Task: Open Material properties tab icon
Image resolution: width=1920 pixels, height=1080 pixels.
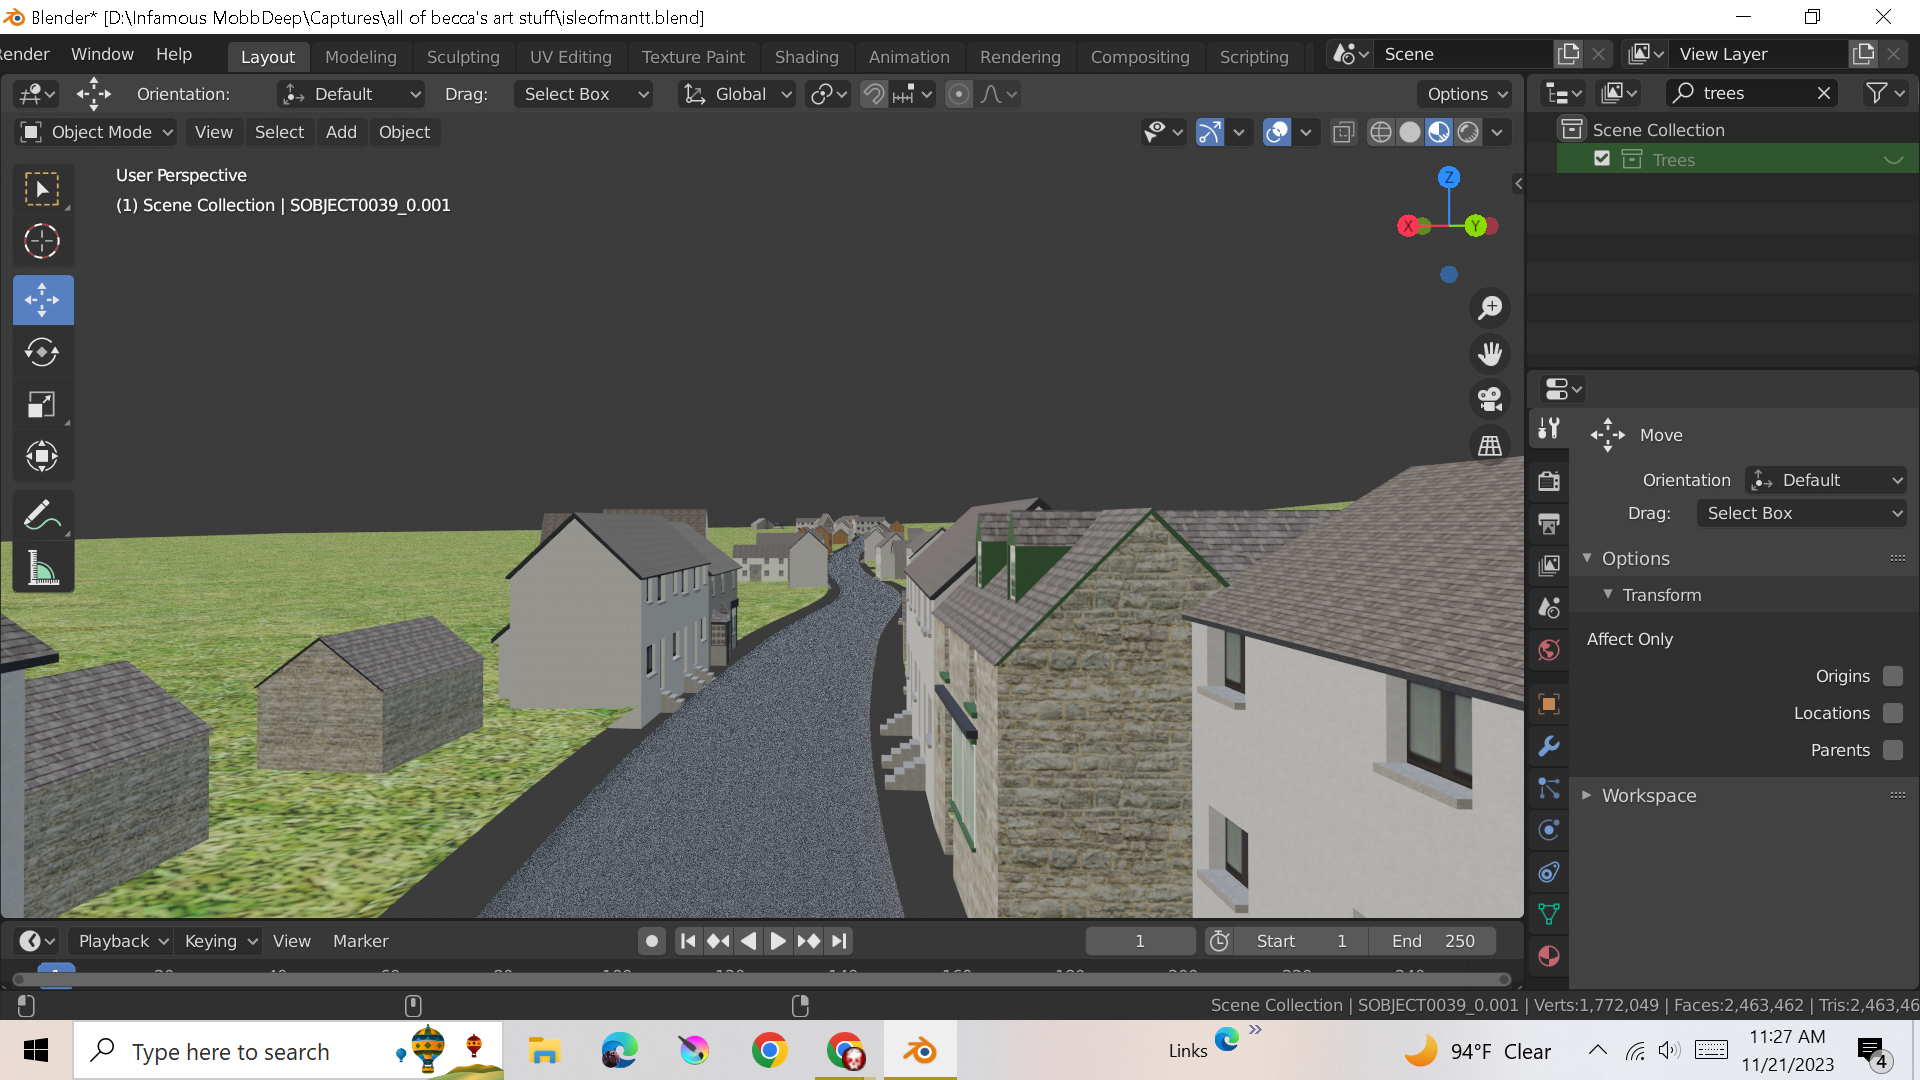Action: tap(1549, 956)
